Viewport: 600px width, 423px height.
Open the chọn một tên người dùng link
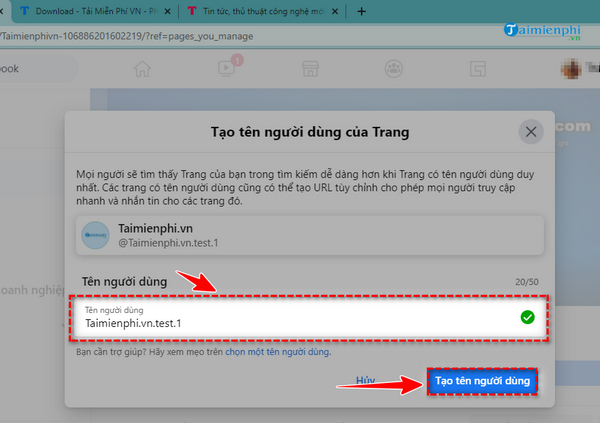click(x=278, y=352)
